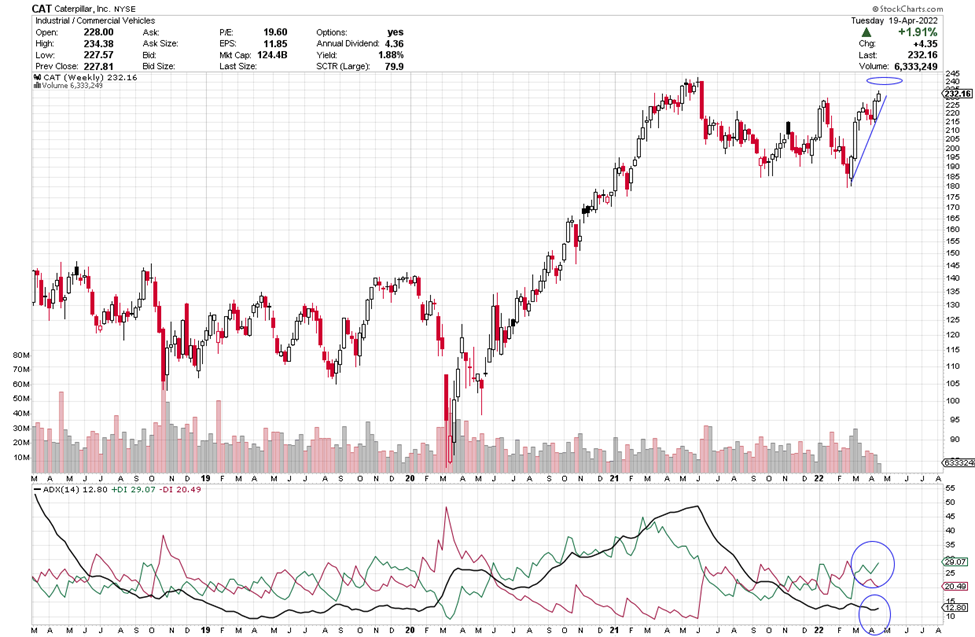Click the black ADX line marker in legend
975x637 pixels.
(x=37, y=490)
